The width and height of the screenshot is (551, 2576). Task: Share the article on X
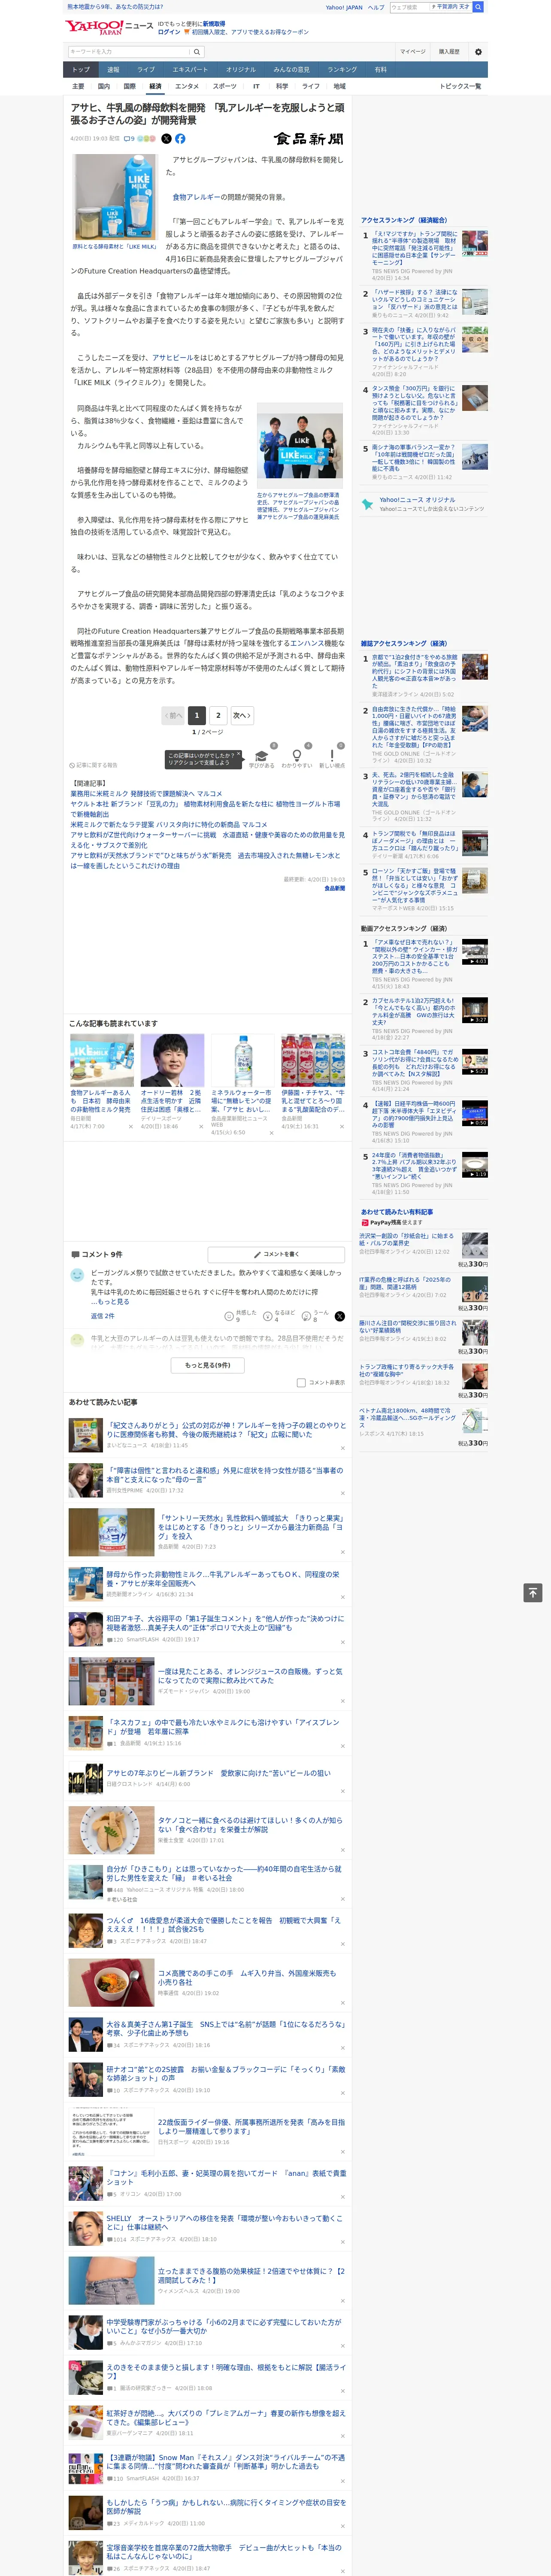(166, 139)
